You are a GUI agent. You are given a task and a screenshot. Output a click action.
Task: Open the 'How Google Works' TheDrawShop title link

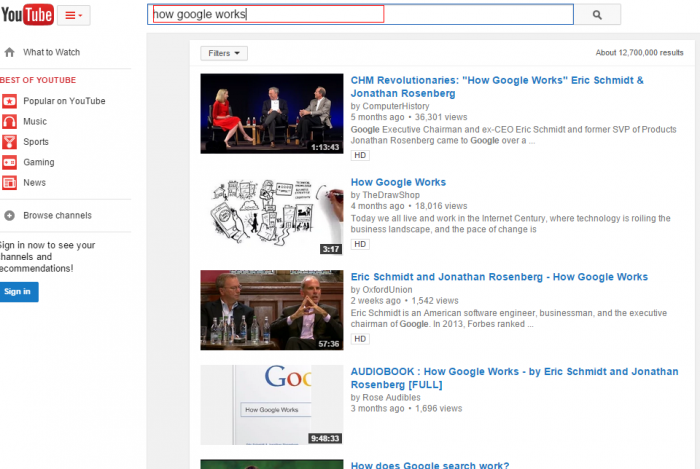click(398, 182)
